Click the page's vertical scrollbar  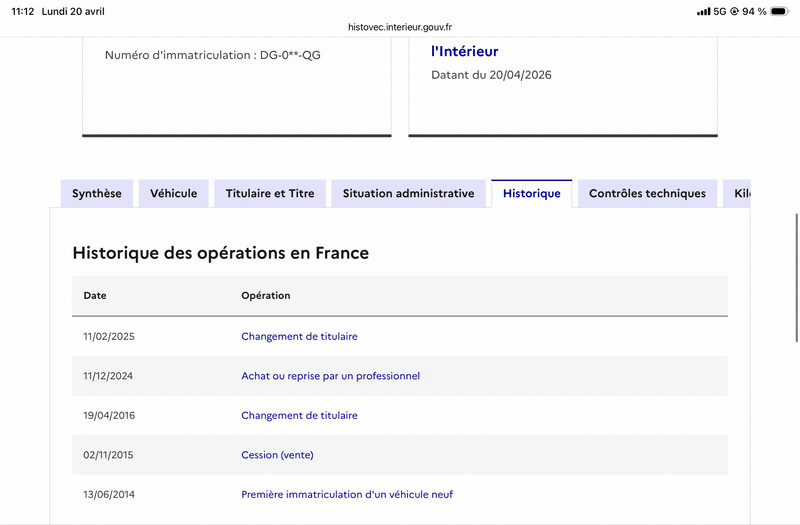(x=796, y=278)
